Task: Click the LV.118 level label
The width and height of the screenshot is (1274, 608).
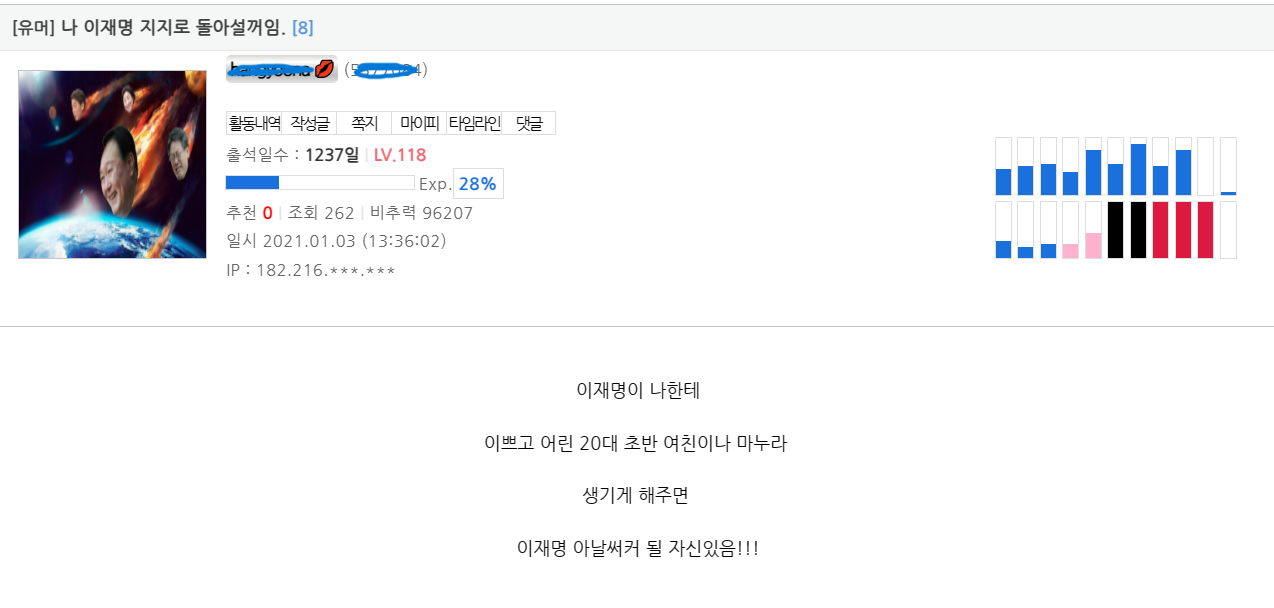Action: (400, 155)
